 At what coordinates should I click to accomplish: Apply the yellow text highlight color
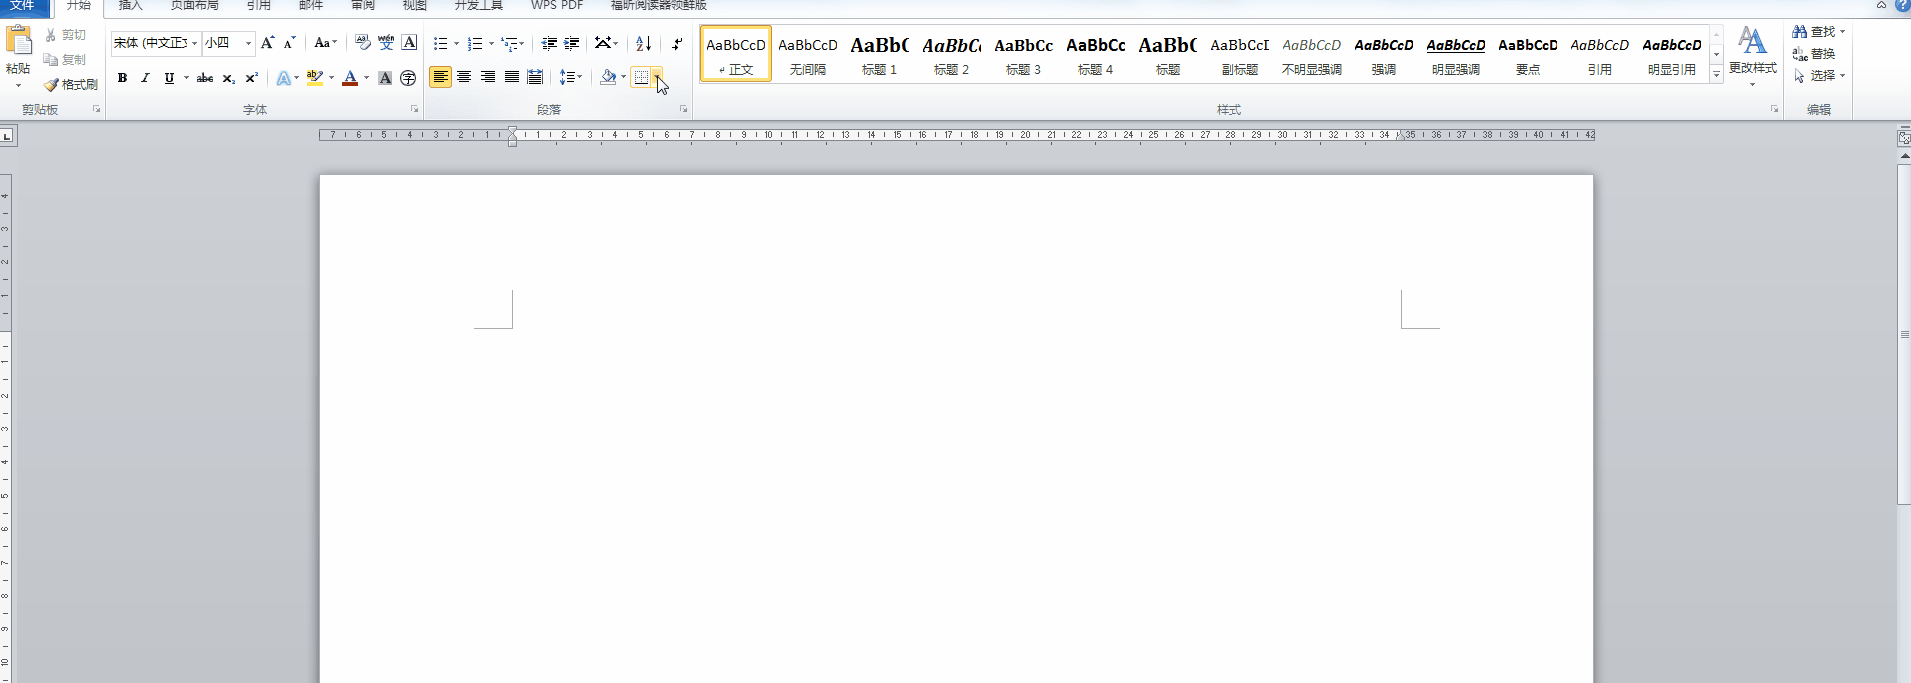315,78
